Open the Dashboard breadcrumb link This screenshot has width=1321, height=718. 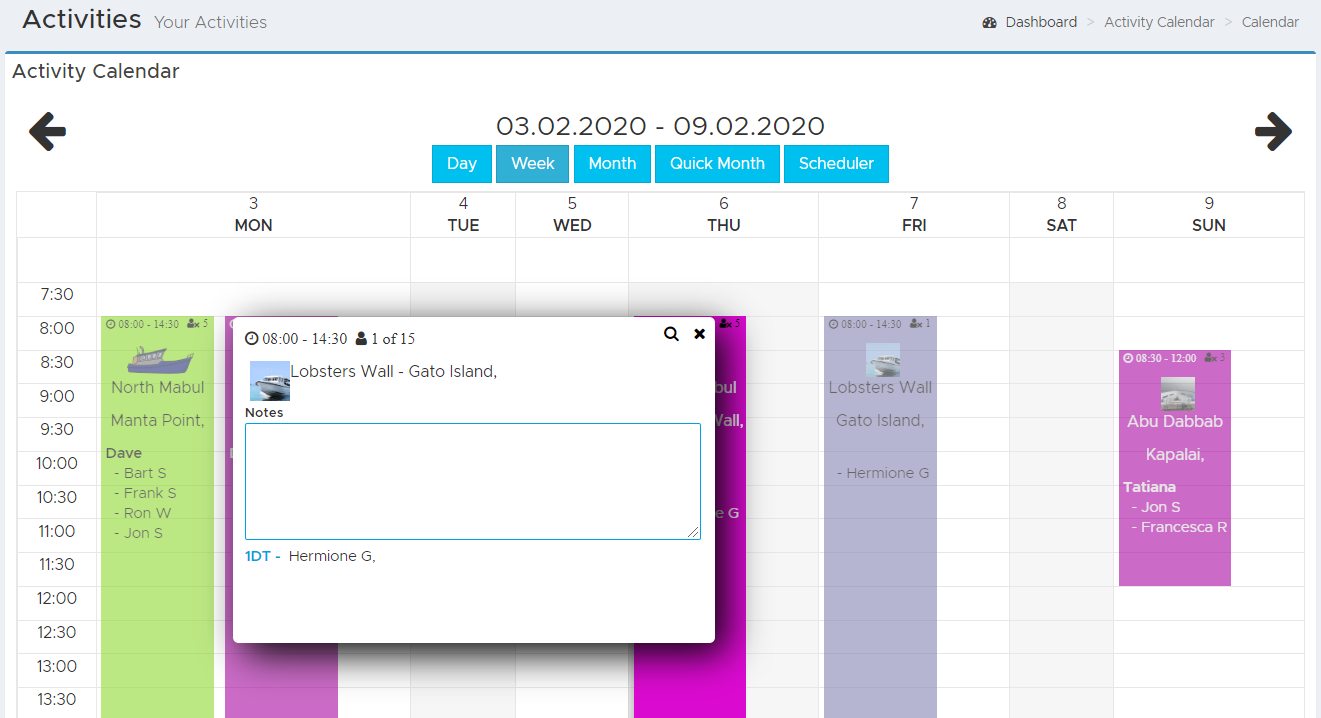coord(1041,22)
